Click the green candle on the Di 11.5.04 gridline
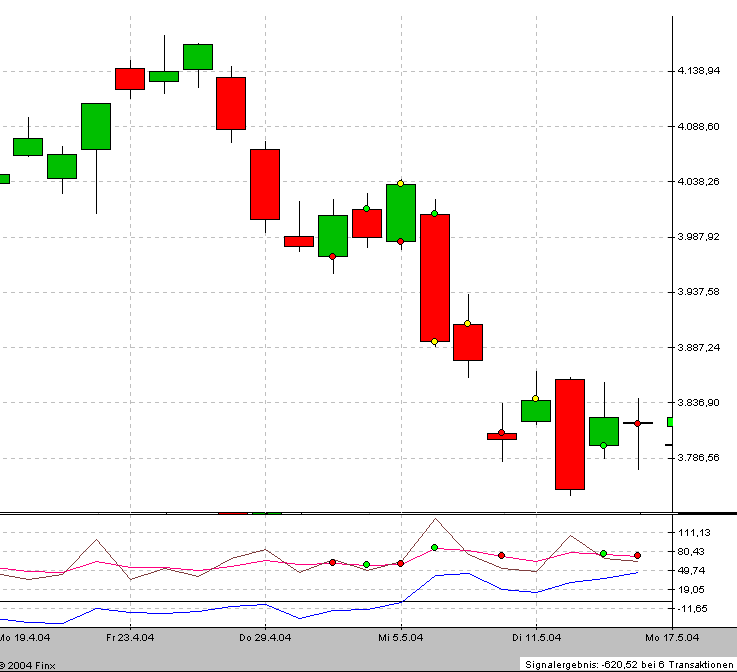The image size is (737, 672). [x=536, y=411]
